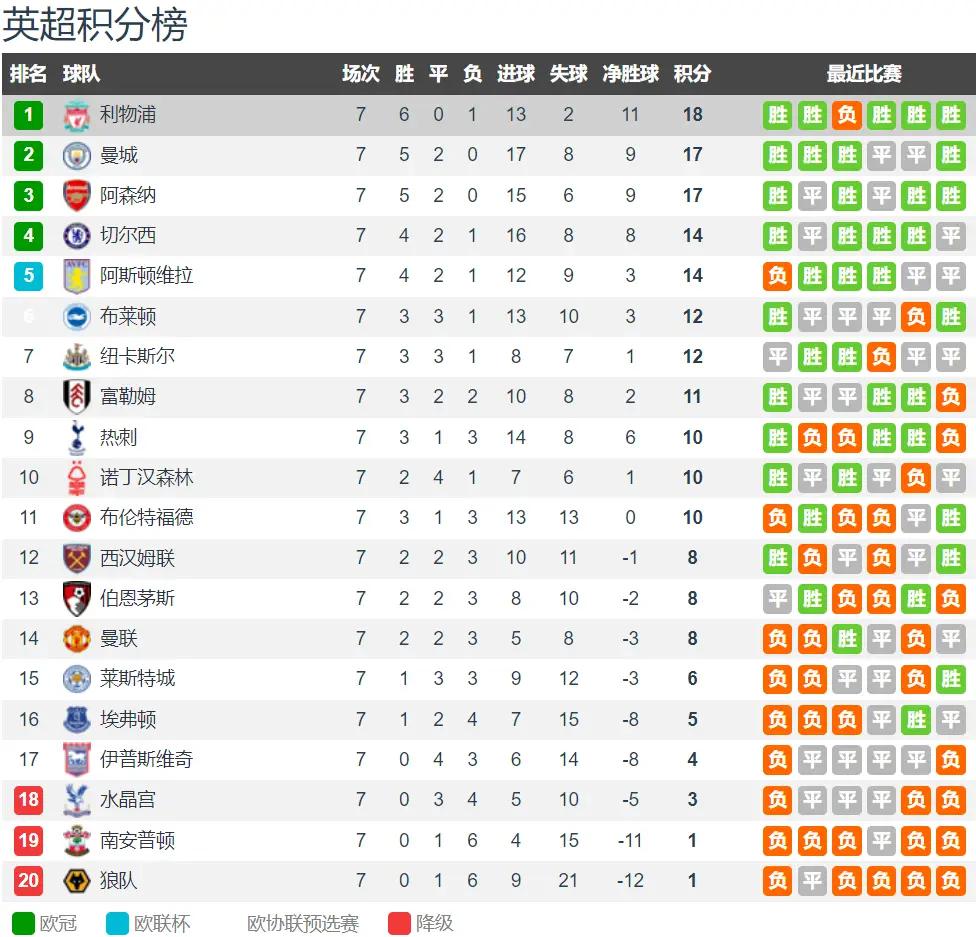Click the Manchester City club crest
The image size is (976, 937).
click(77, 156)
